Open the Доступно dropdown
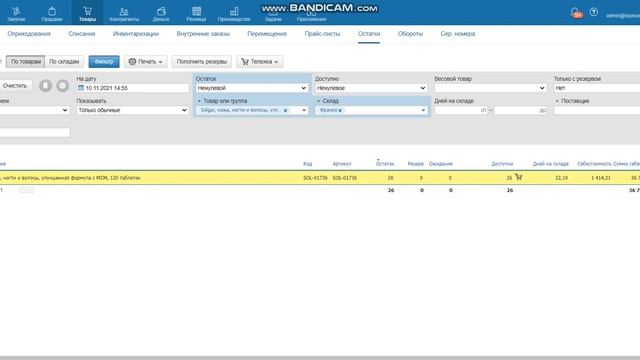 click(371, 88)
